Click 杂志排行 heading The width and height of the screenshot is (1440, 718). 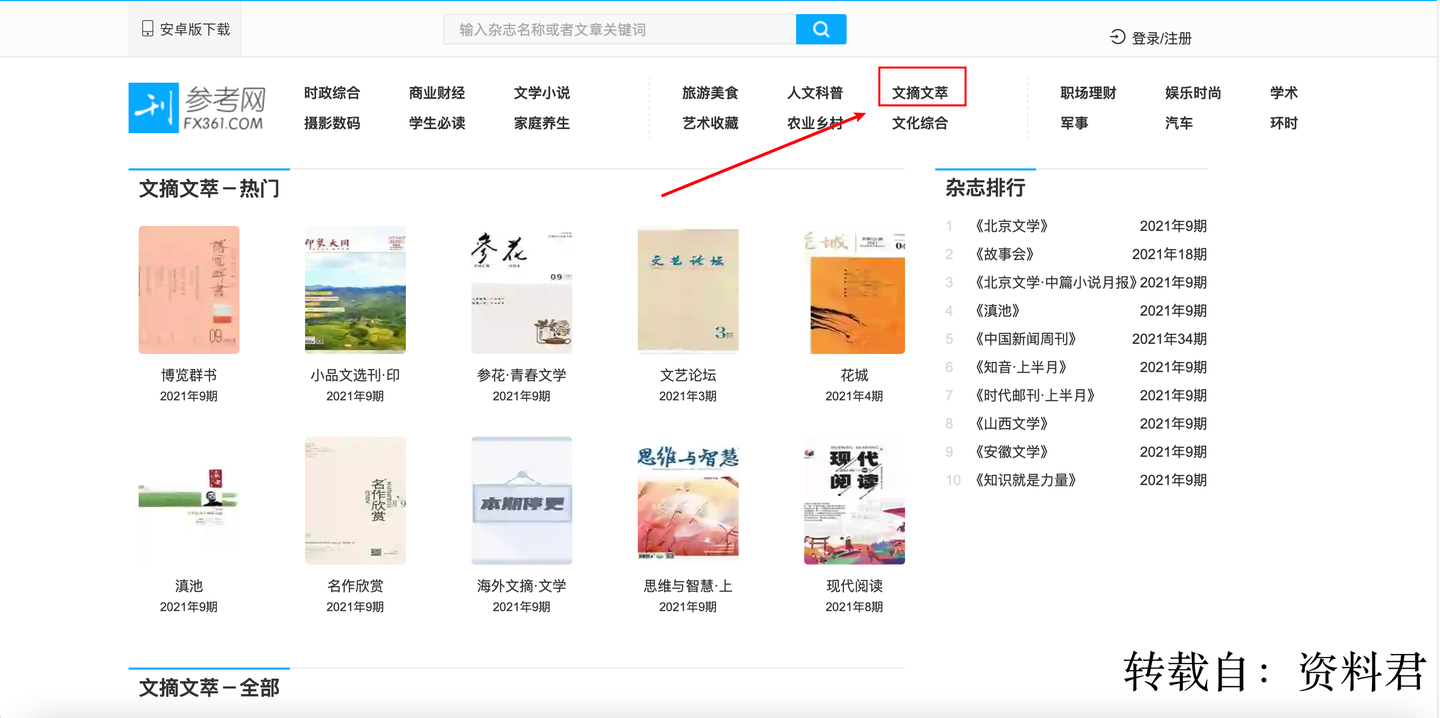pyautogui.click(x=985, y=187)
